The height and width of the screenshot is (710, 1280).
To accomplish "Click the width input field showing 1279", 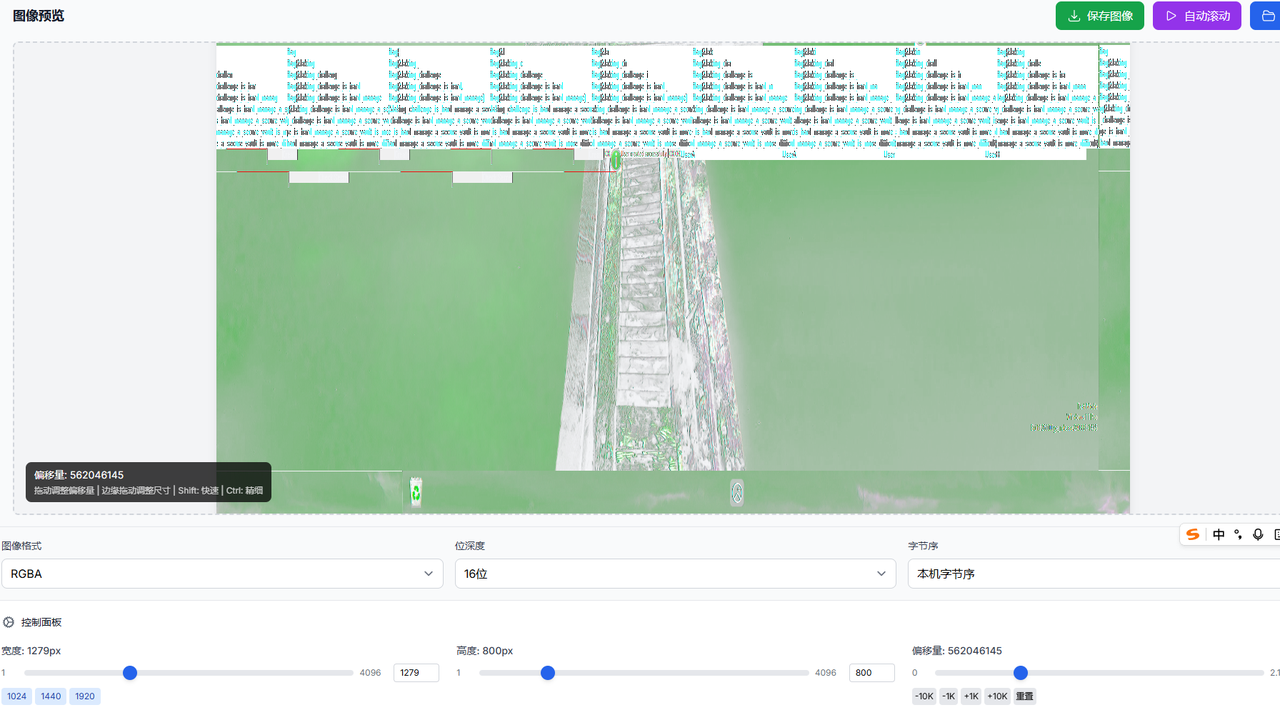I will (415, 673).
